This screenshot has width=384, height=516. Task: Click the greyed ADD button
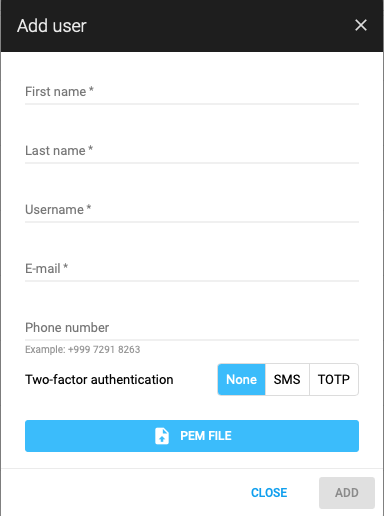coord(347,493)
